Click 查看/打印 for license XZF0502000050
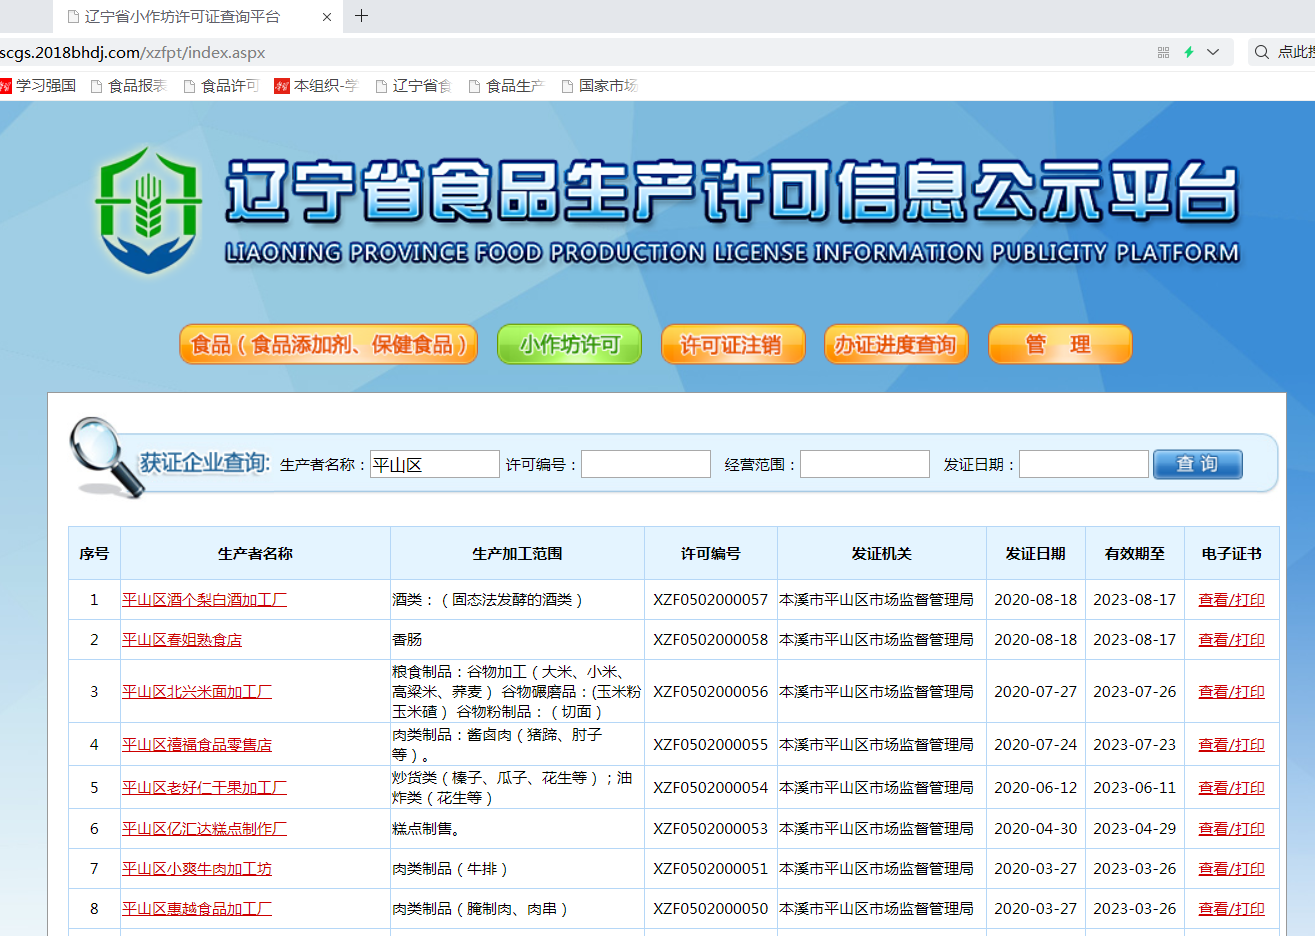 pyautogui.click(x=1231, y=909)
